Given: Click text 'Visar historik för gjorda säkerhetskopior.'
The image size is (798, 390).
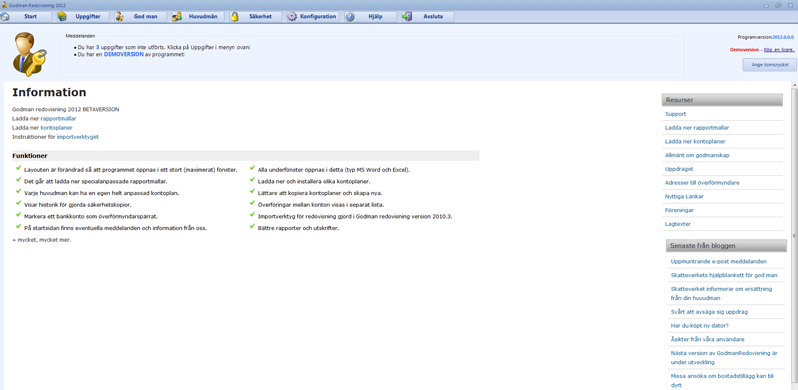Looking at the screenshot, I should 78,205.
